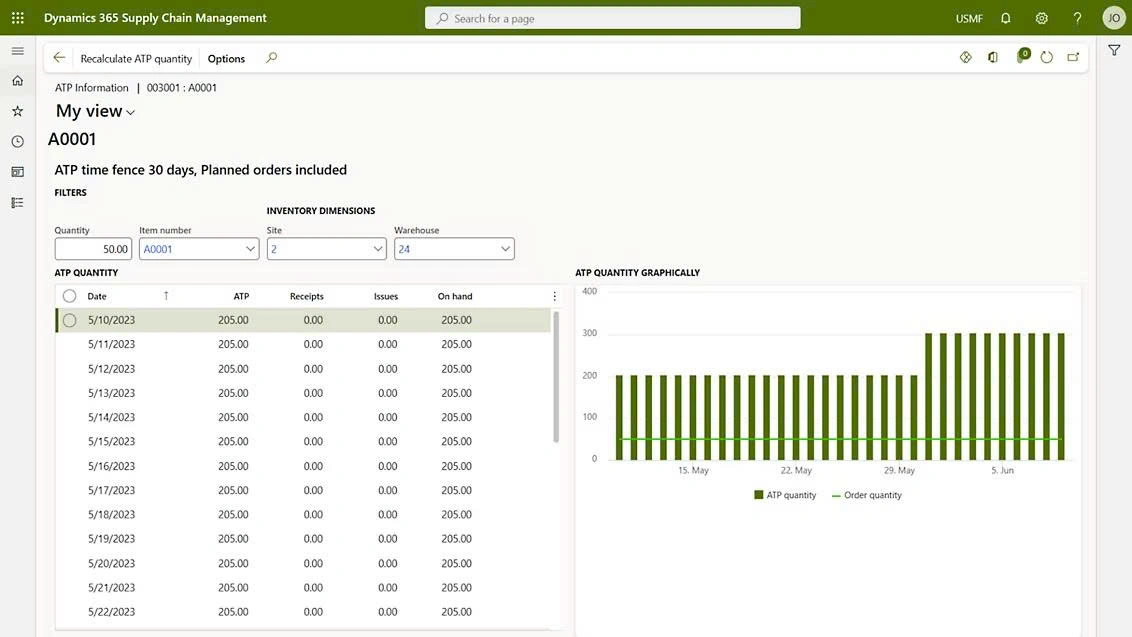Open Recent clock icon in sidebar
Image resolution: width=1132 pixels, height=637 pixels.
tap(17, 141)
